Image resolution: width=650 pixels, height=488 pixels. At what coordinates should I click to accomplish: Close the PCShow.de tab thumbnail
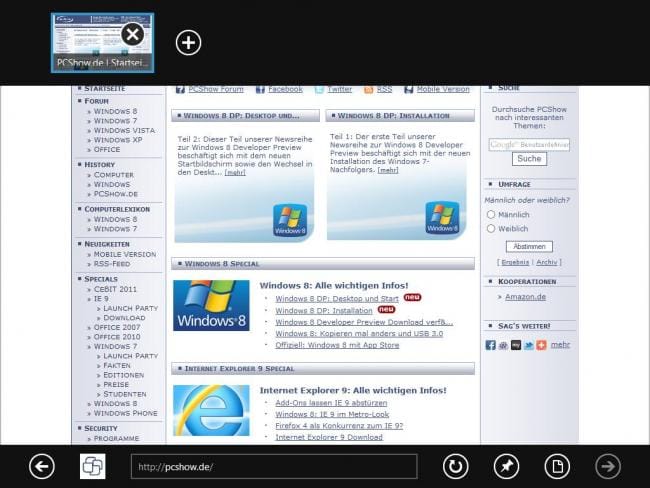133,34
